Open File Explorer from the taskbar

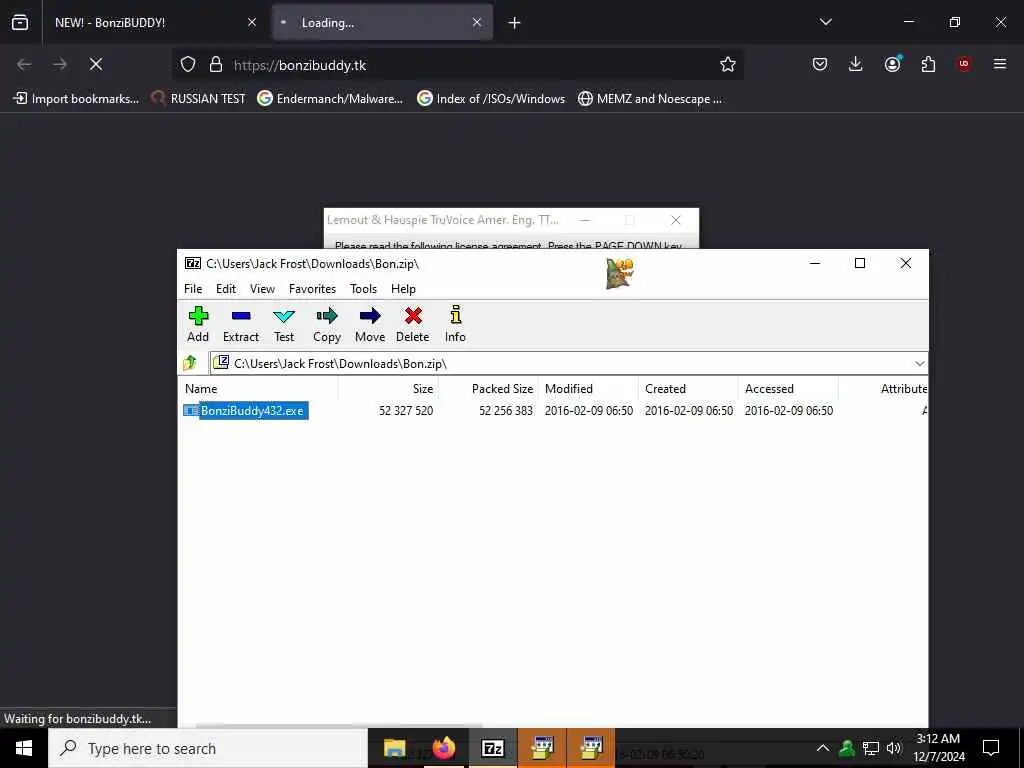click(394, 748)
